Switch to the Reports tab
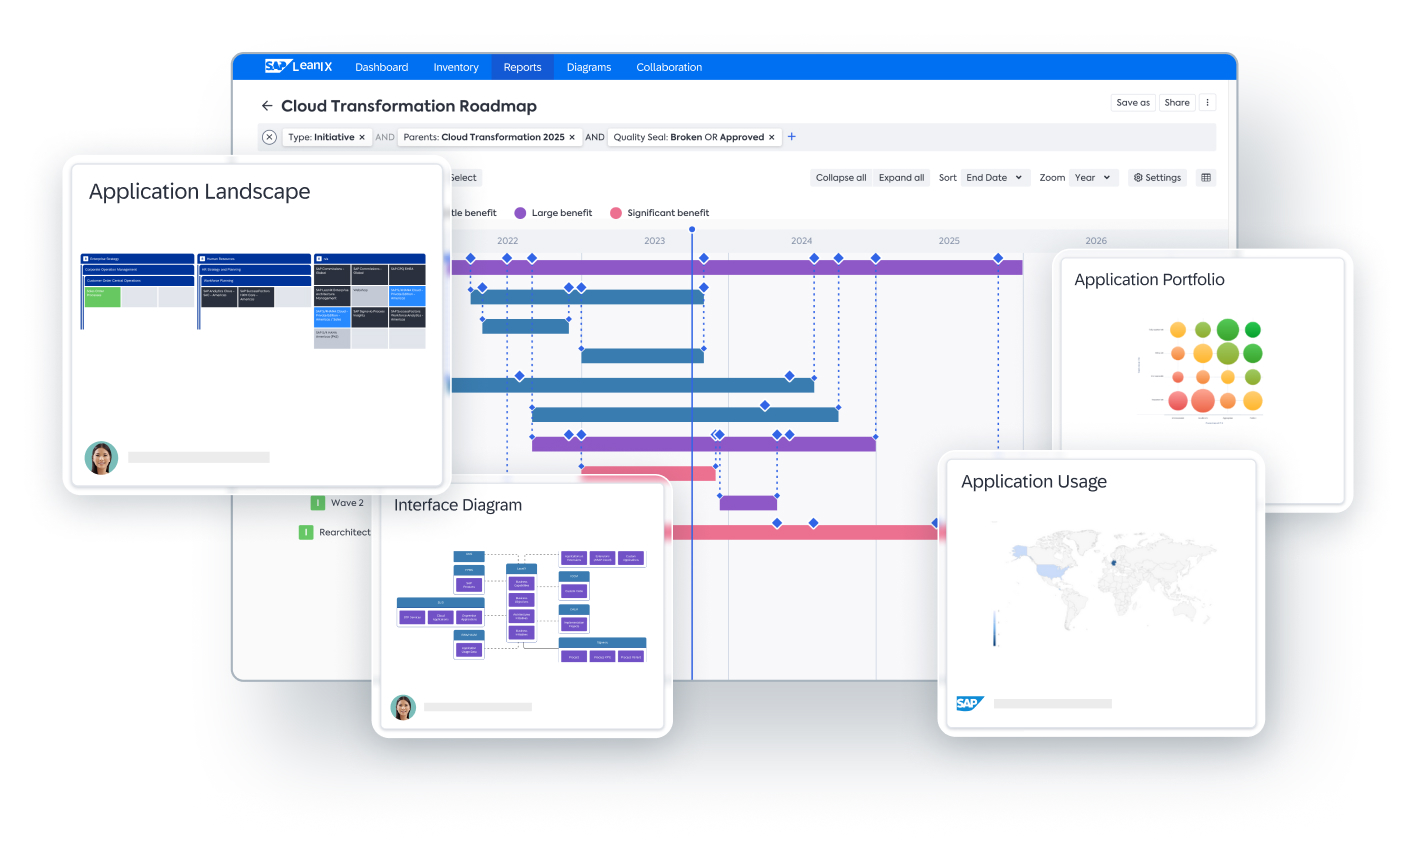1414x841 pixels. pyautogui.click(x=522, y=67)
